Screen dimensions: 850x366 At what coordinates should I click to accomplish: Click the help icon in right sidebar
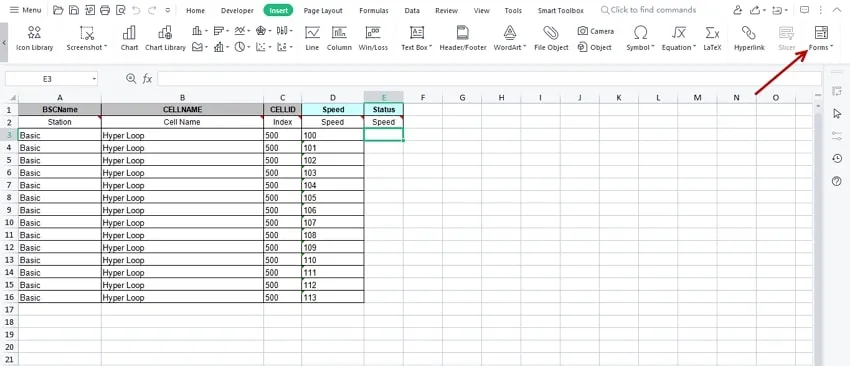(x=836, y=181)
